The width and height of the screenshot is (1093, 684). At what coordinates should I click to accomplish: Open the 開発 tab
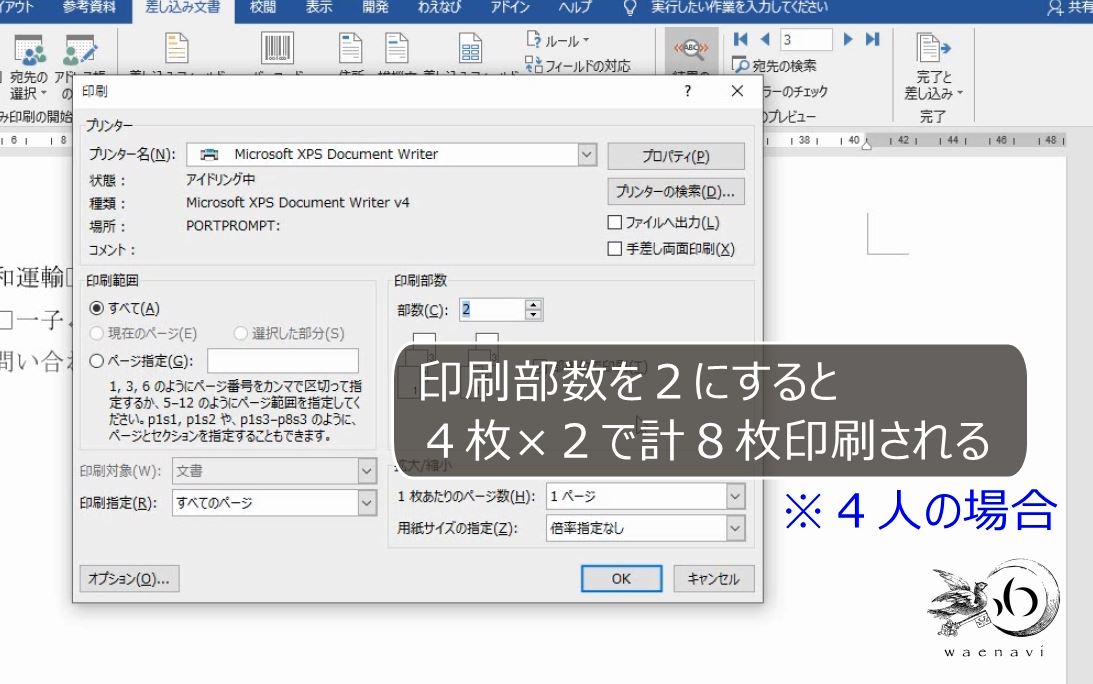(375, 8)
